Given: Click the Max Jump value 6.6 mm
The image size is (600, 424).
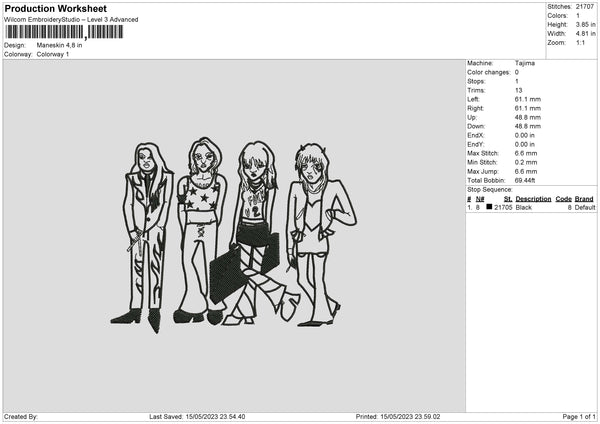Looking at the screenshot, I should (526, 171).
